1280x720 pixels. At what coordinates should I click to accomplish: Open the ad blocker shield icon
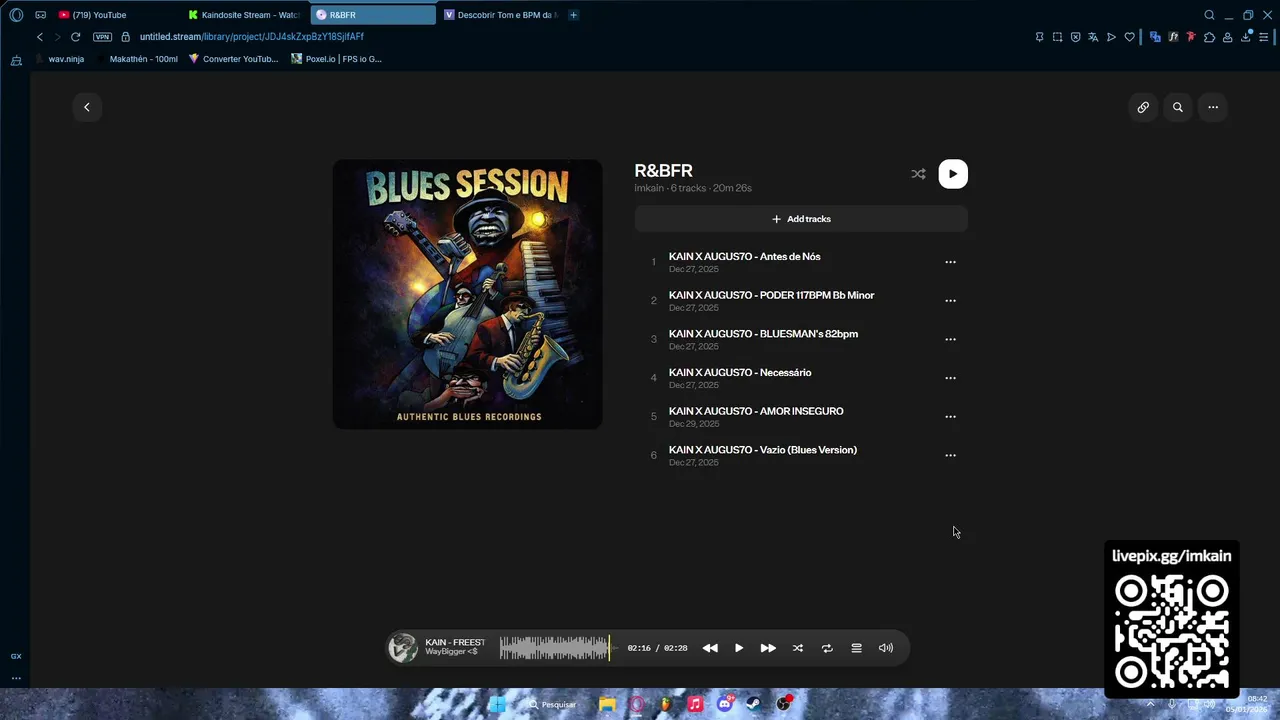pyautogui.click(x=1075, y=37)
